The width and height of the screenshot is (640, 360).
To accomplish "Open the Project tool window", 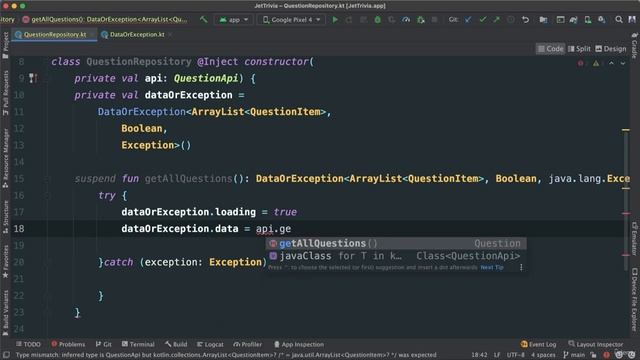I will 5,45.
